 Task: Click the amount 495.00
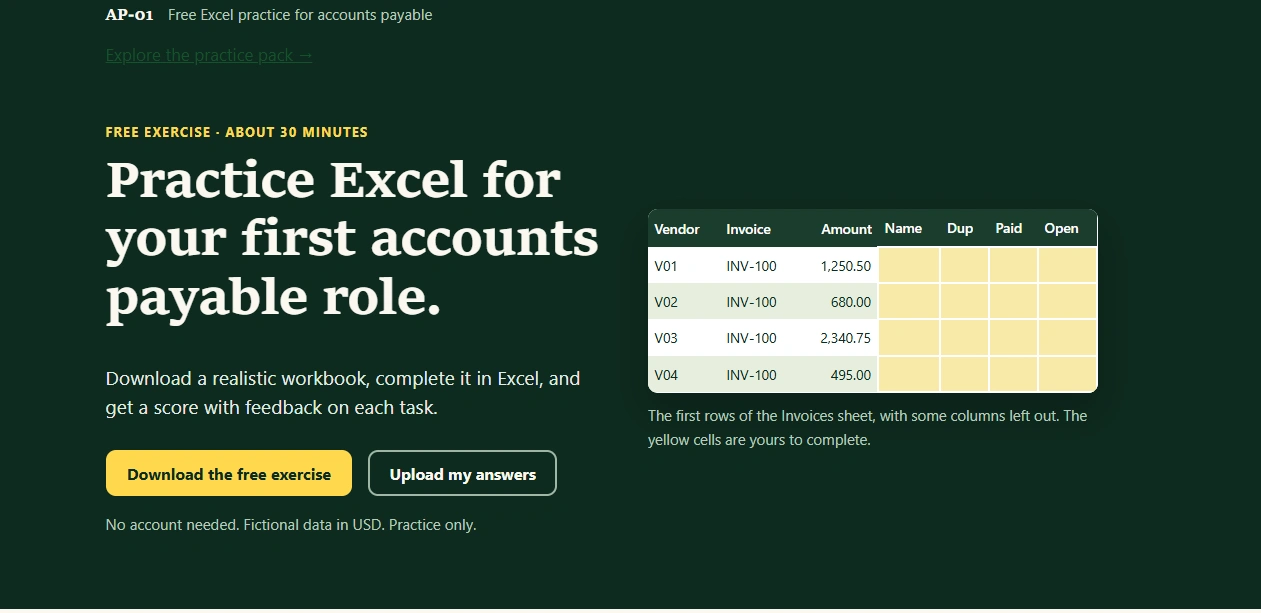tap(851, 375)
